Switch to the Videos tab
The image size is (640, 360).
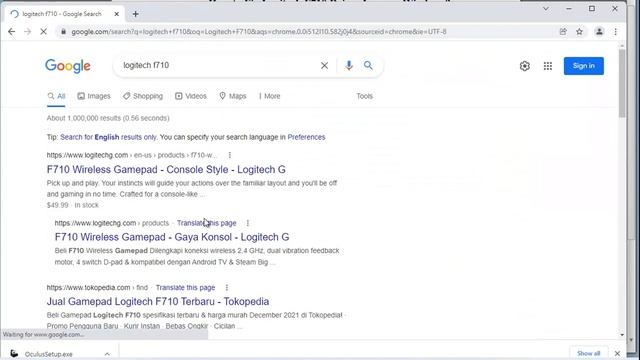(x=191, y=96)
